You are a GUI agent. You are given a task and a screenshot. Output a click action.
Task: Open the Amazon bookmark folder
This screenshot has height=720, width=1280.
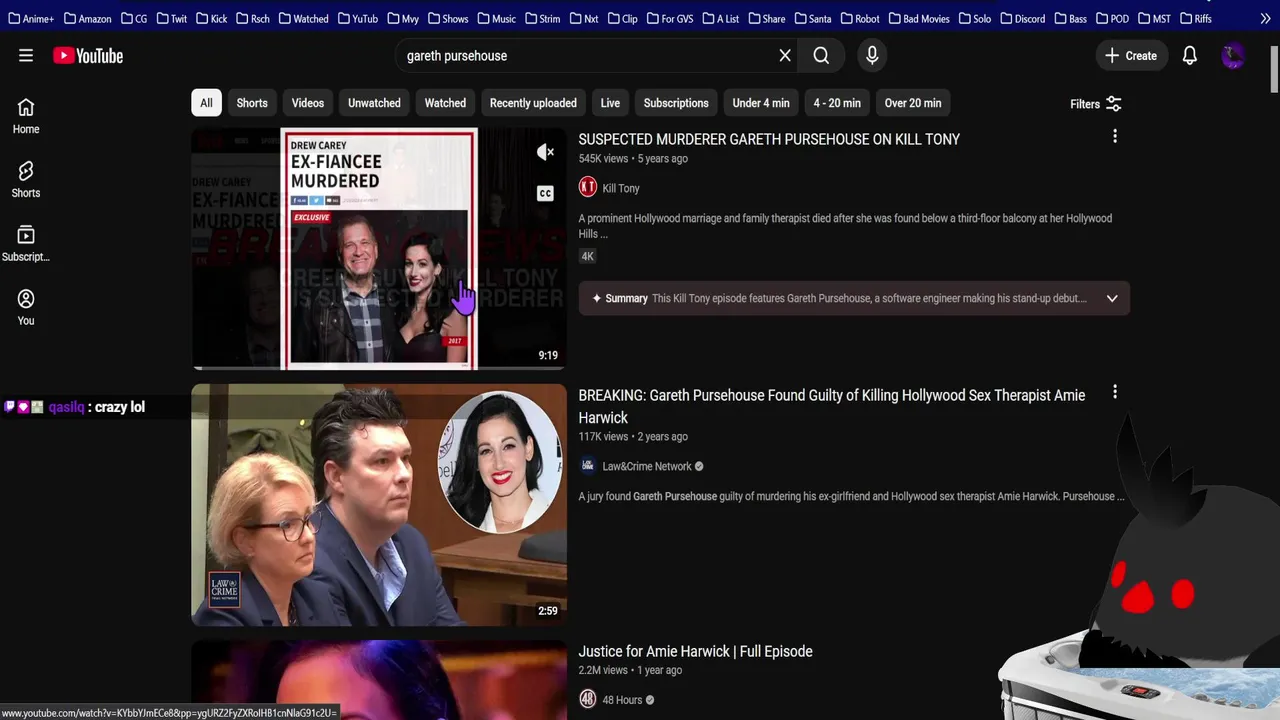tap(87, 18)
